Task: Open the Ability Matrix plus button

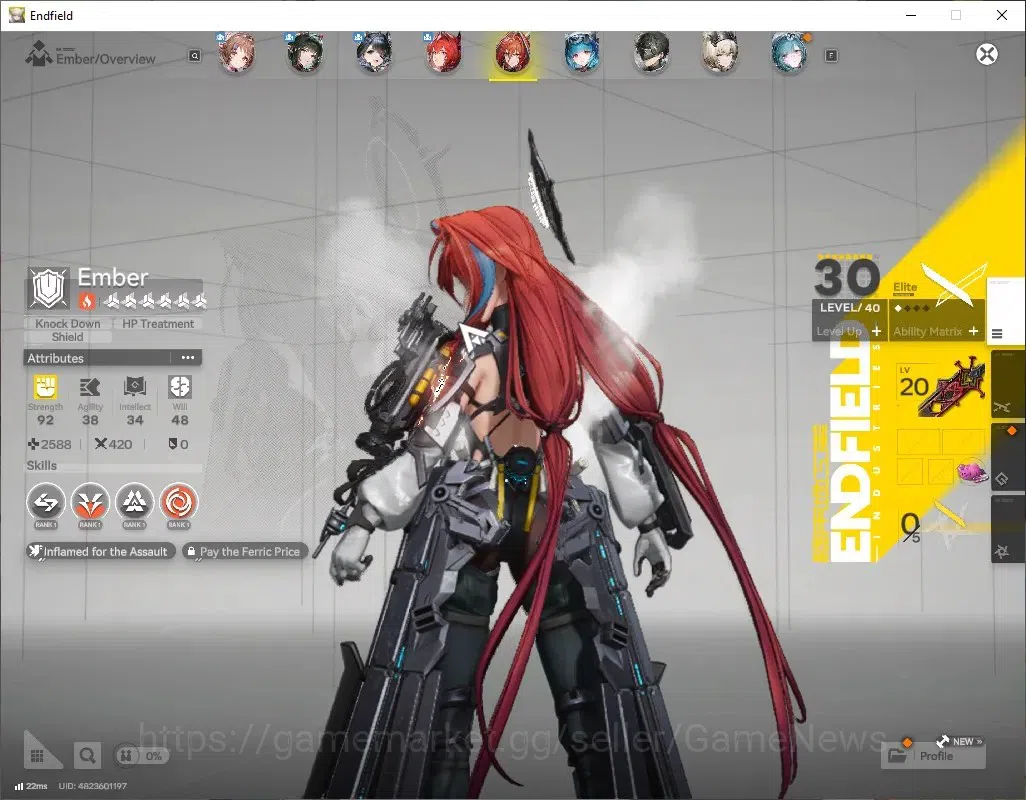Action: (974, 332)
